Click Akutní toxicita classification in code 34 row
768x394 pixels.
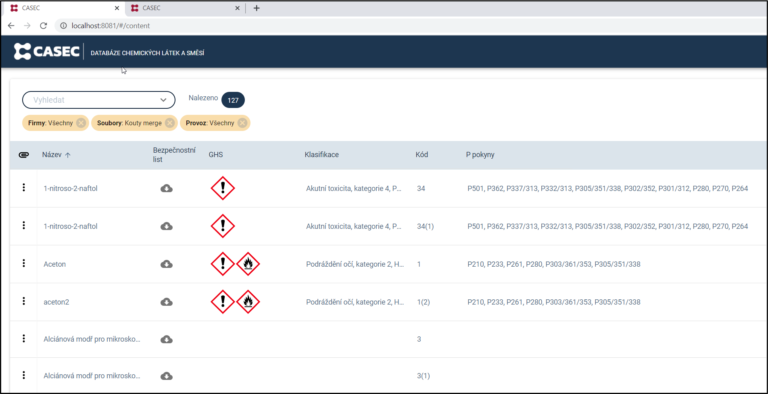point(354,188)
